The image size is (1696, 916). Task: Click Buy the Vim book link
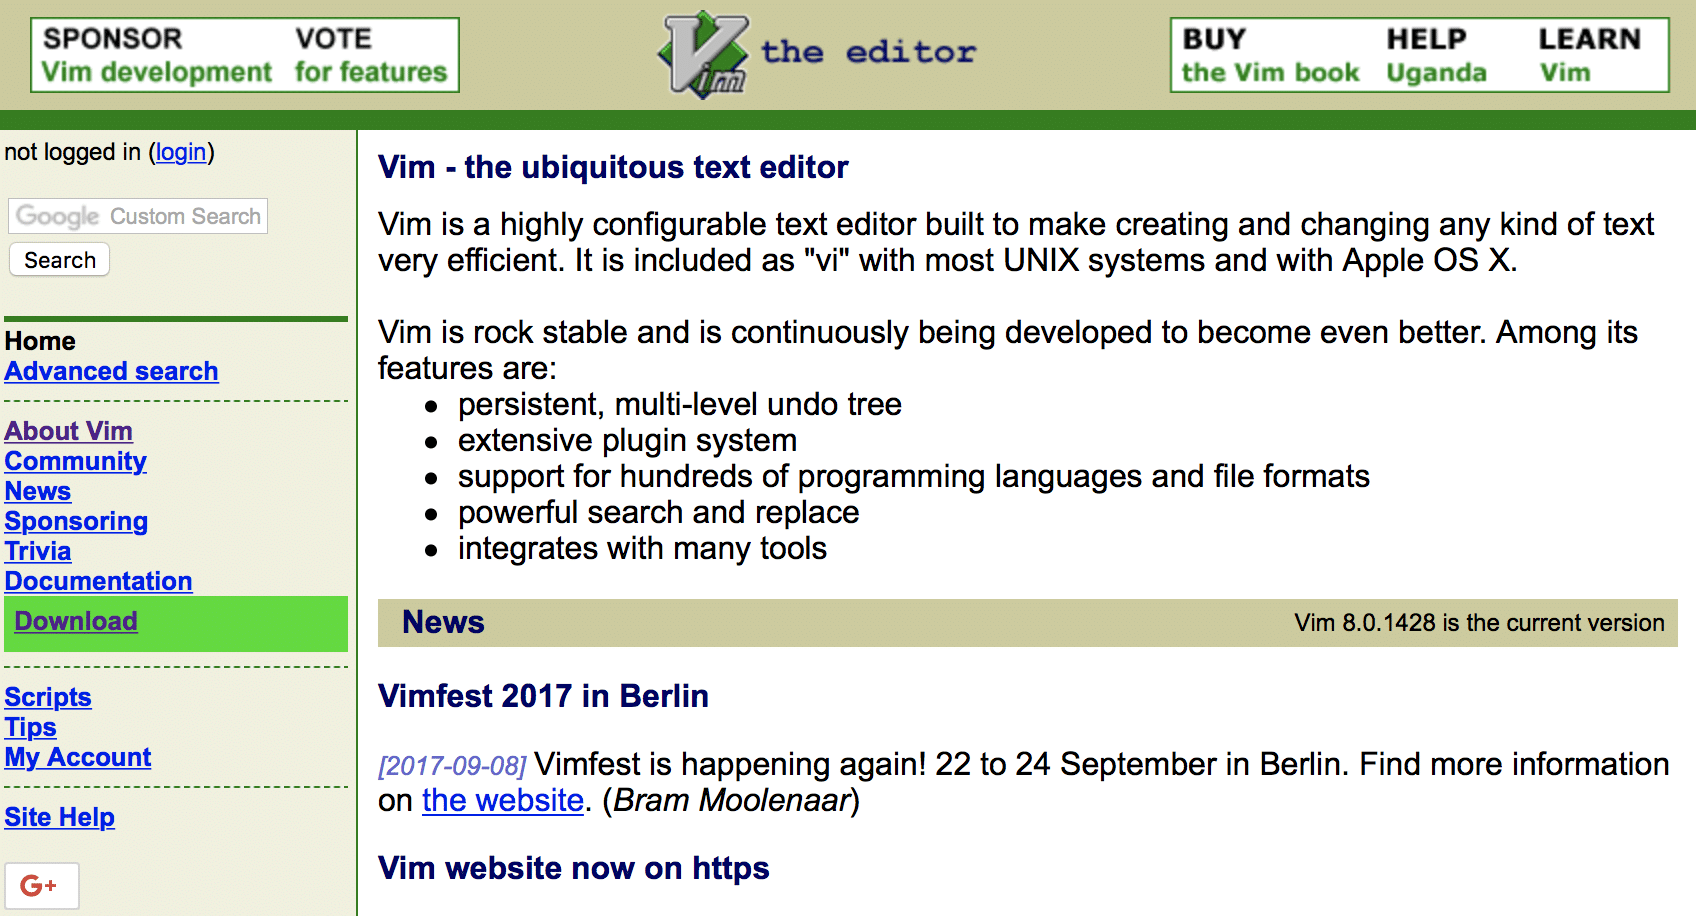pyautogui.click(x=1270, y=55)
